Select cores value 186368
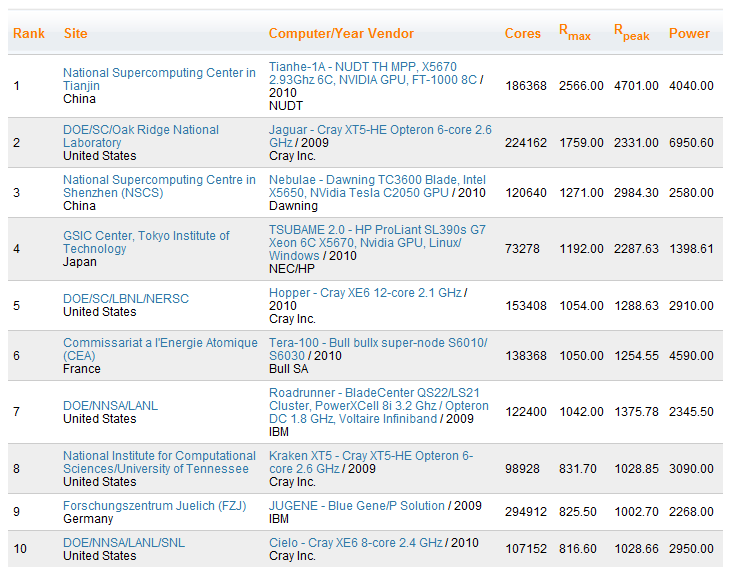Viewport: 732px width, 567px height. click(x=526, y=86)
